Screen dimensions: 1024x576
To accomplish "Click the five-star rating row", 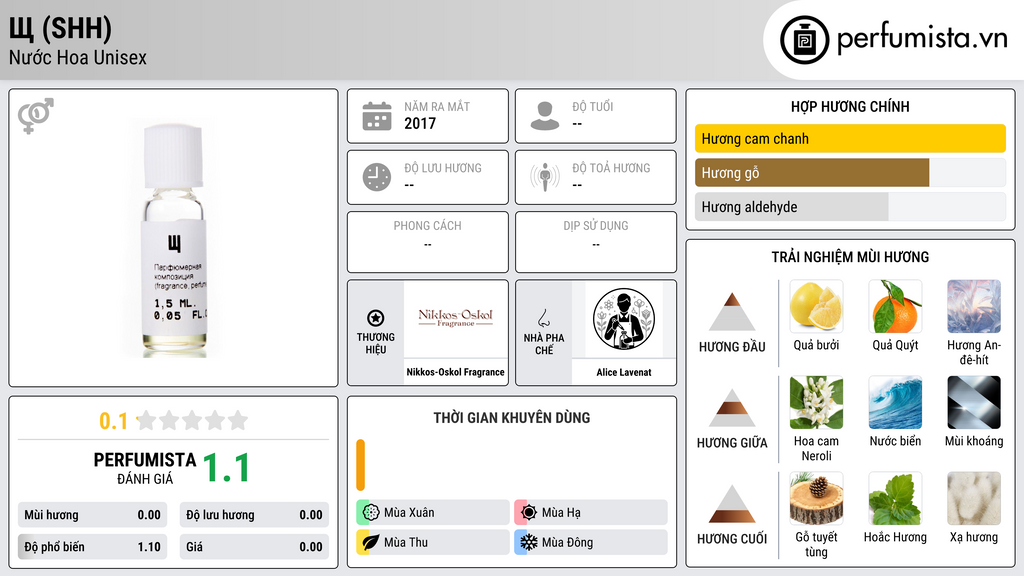I will [x=193, y=420].
